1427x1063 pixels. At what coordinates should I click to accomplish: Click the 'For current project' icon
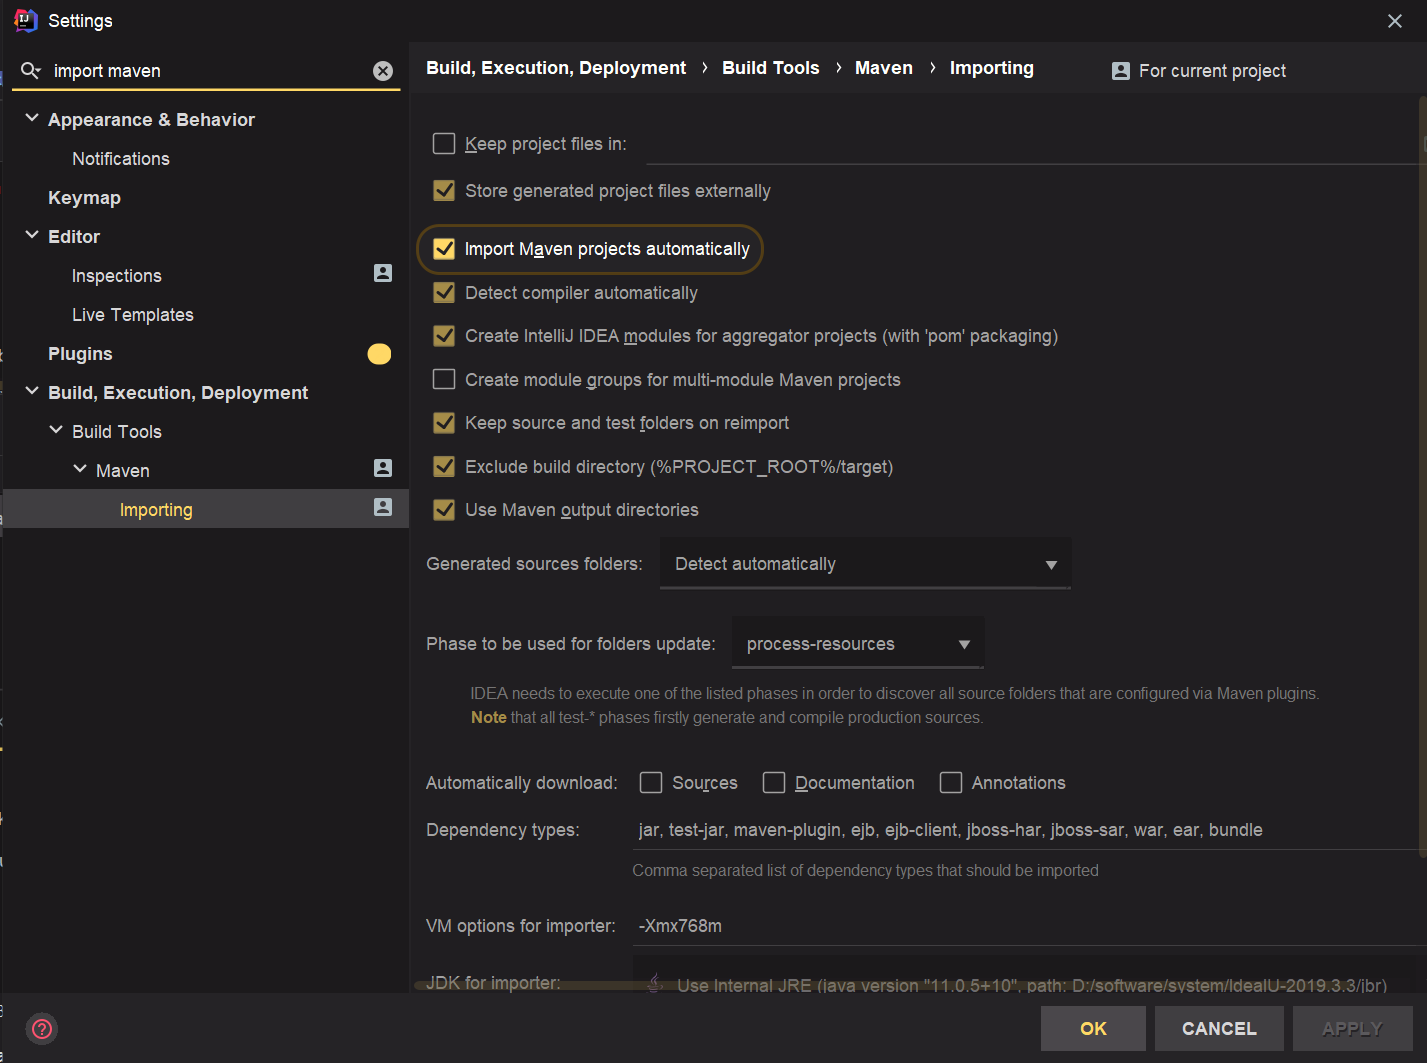tap(1121, 71)
